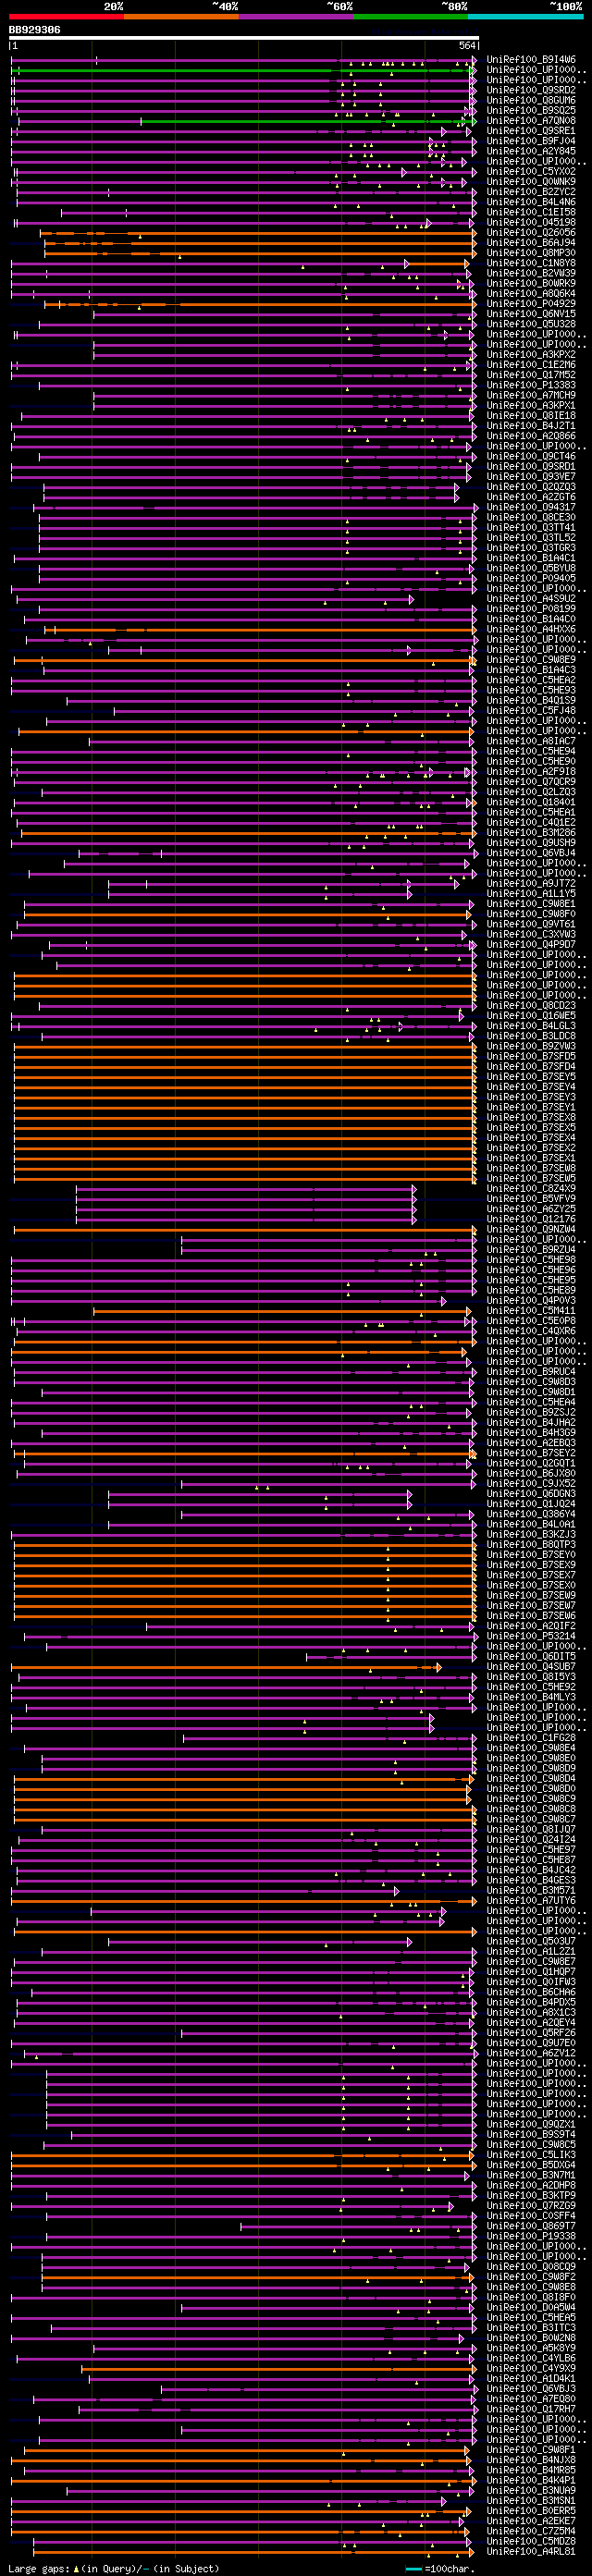The height and width of the screenshot is (2576, 592).
Task: Open hit UniRef100_Q2GQT1
Action: point(531,1463)
